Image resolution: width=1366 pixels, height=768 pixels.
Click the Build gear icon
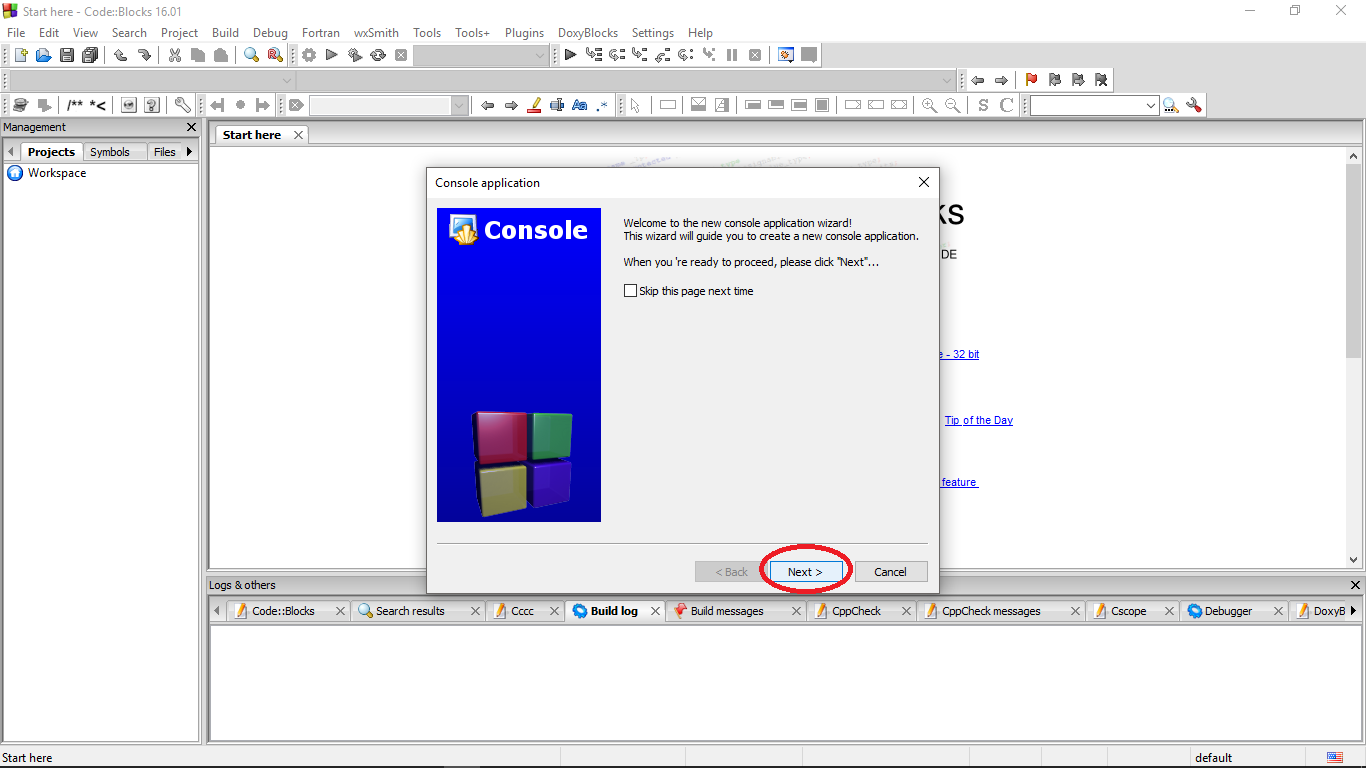[x=308, y=55]
